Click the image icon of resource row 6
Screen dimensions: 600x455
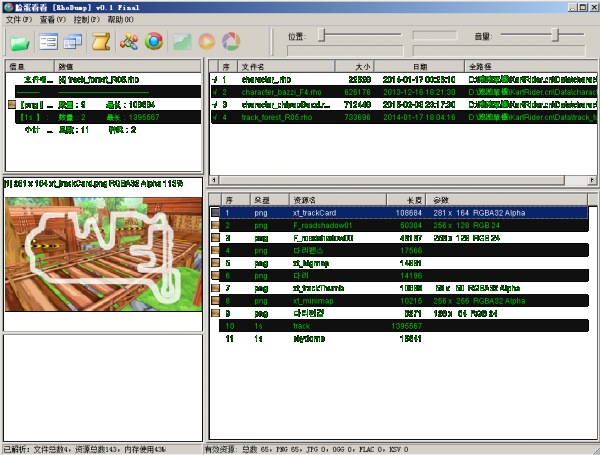pos(215,276)
